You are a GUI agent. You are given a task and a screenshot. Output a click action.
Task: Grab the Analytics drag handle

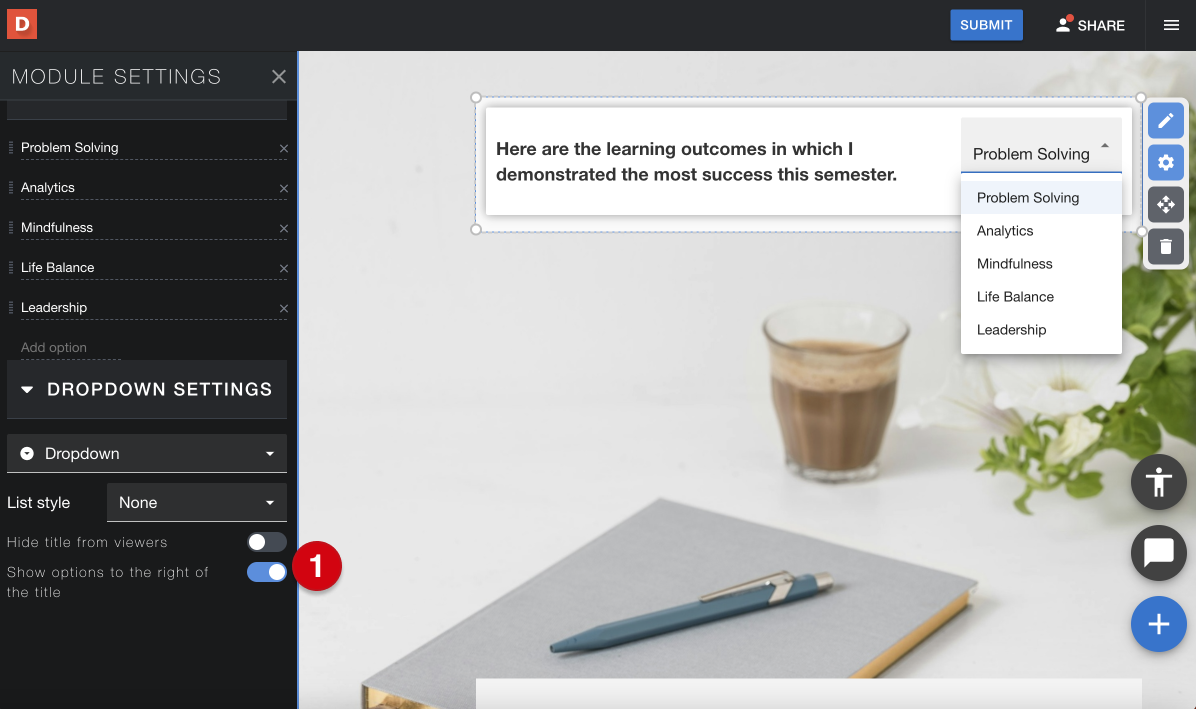[11, 188]
